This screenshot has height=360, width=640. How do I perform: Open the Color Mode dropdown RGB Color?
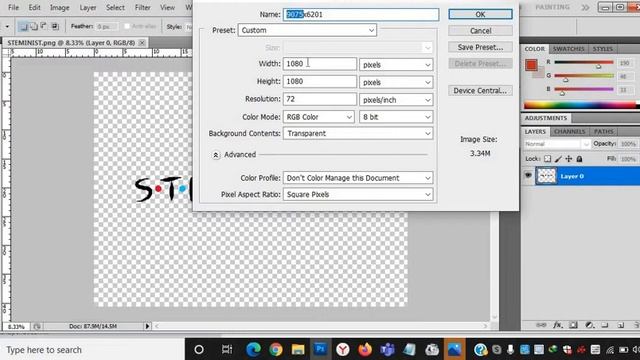click(319, 117)
